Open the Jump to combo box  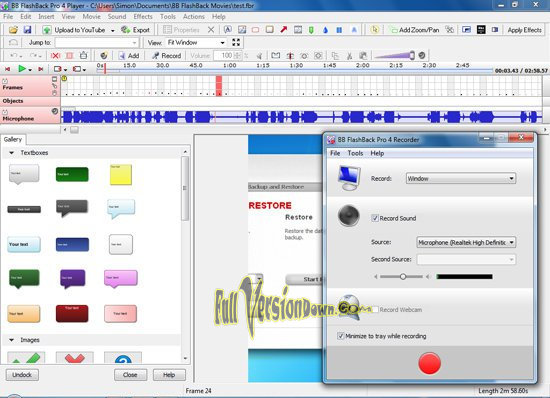pyautogui.click(x=96, y=43)
